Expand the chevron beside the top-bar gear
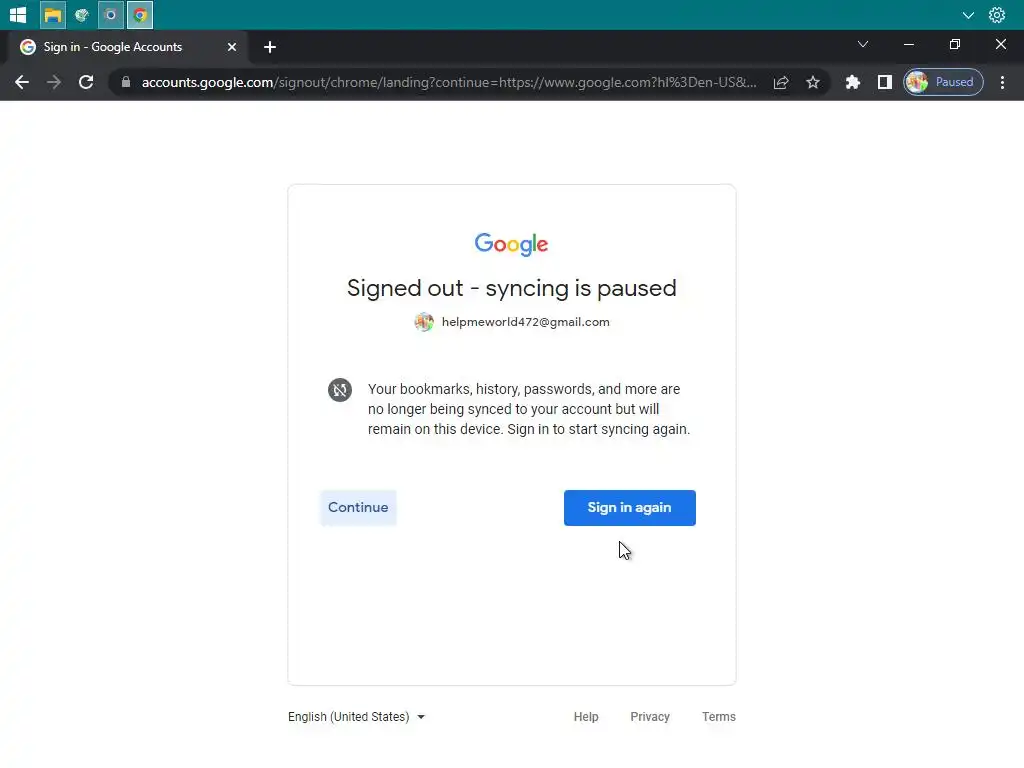This screenshot has height=768, width=1024. click(968, 15)
